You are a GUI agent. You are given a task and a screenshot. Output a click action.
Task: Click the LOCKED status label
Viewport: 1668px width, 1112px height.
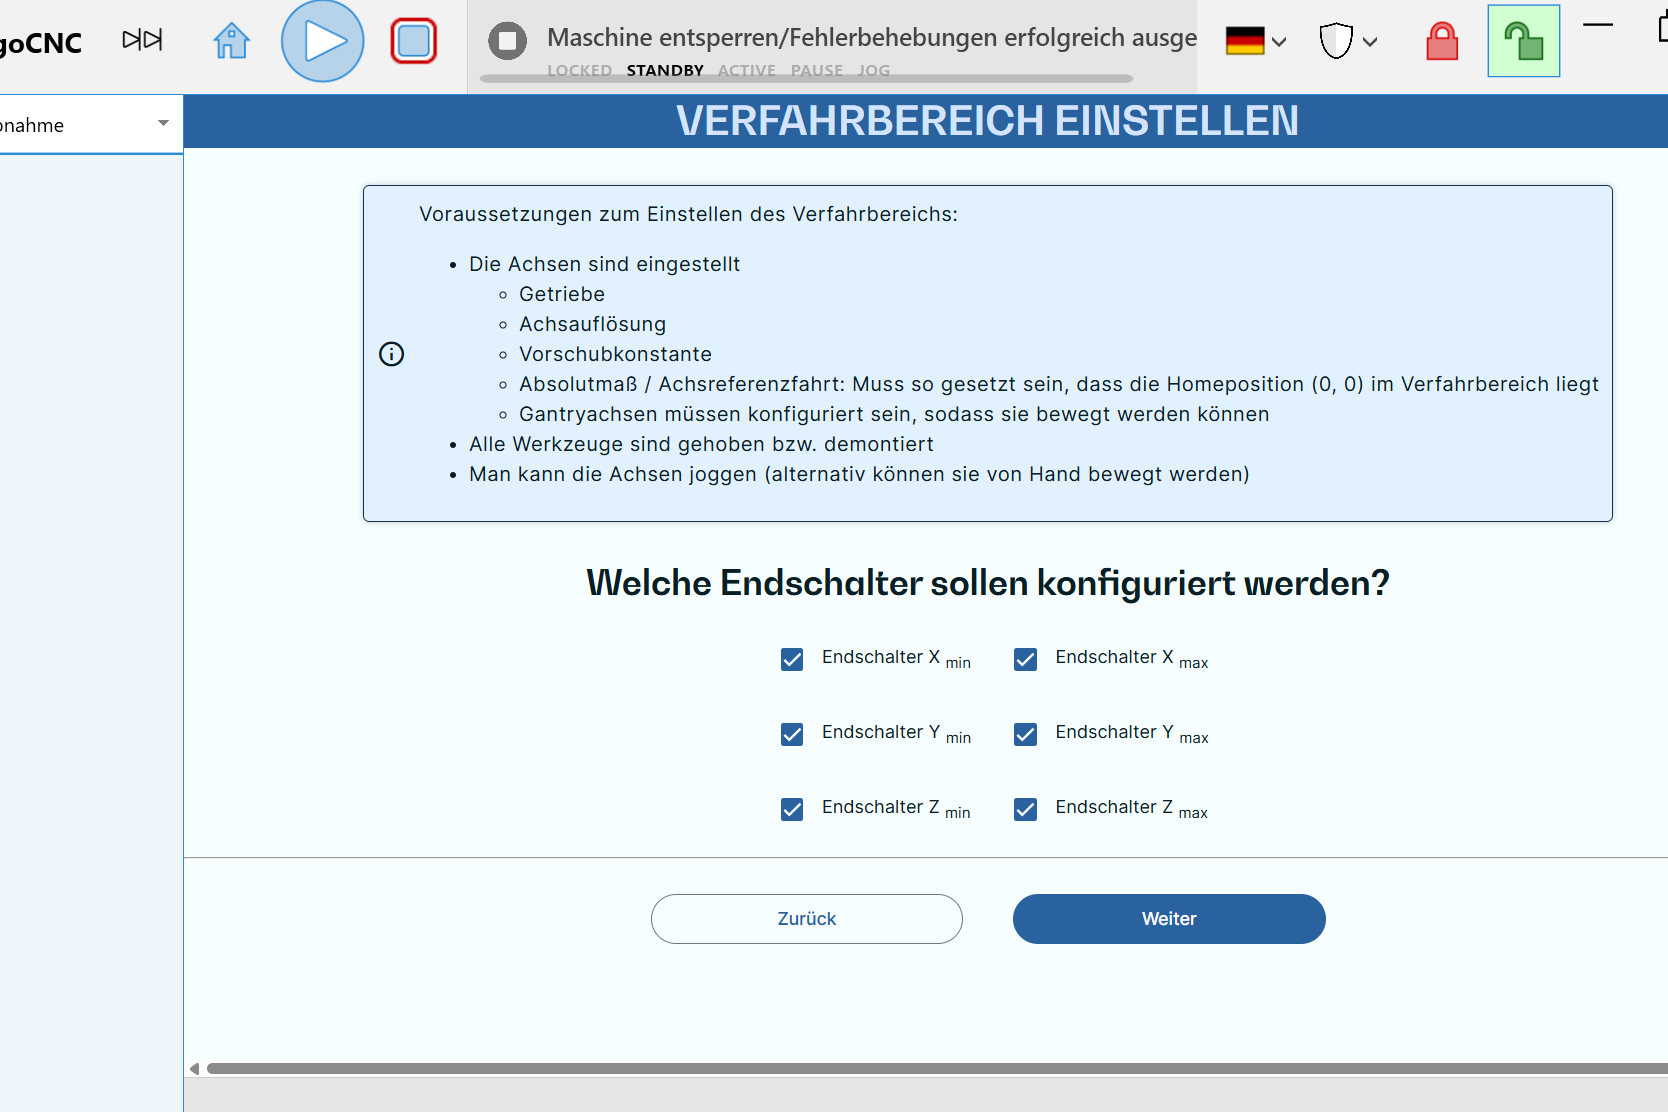pyautogui.click(x=579, y=70)
